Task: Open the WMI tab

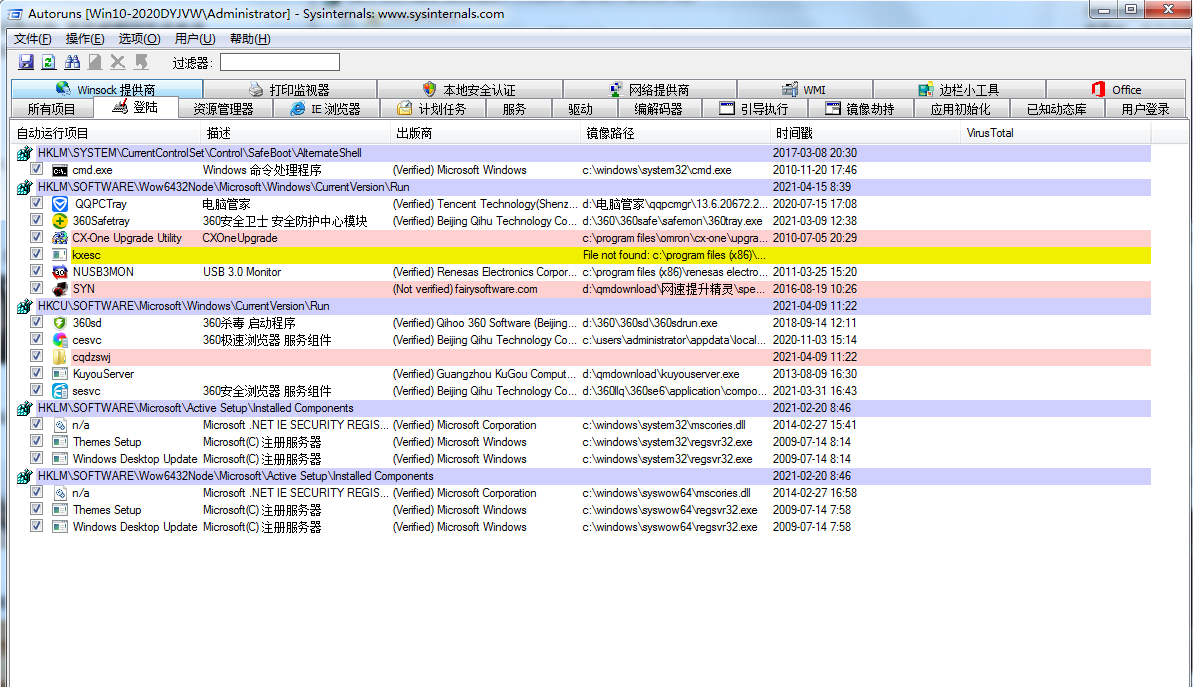Action: tap(805, 90)
